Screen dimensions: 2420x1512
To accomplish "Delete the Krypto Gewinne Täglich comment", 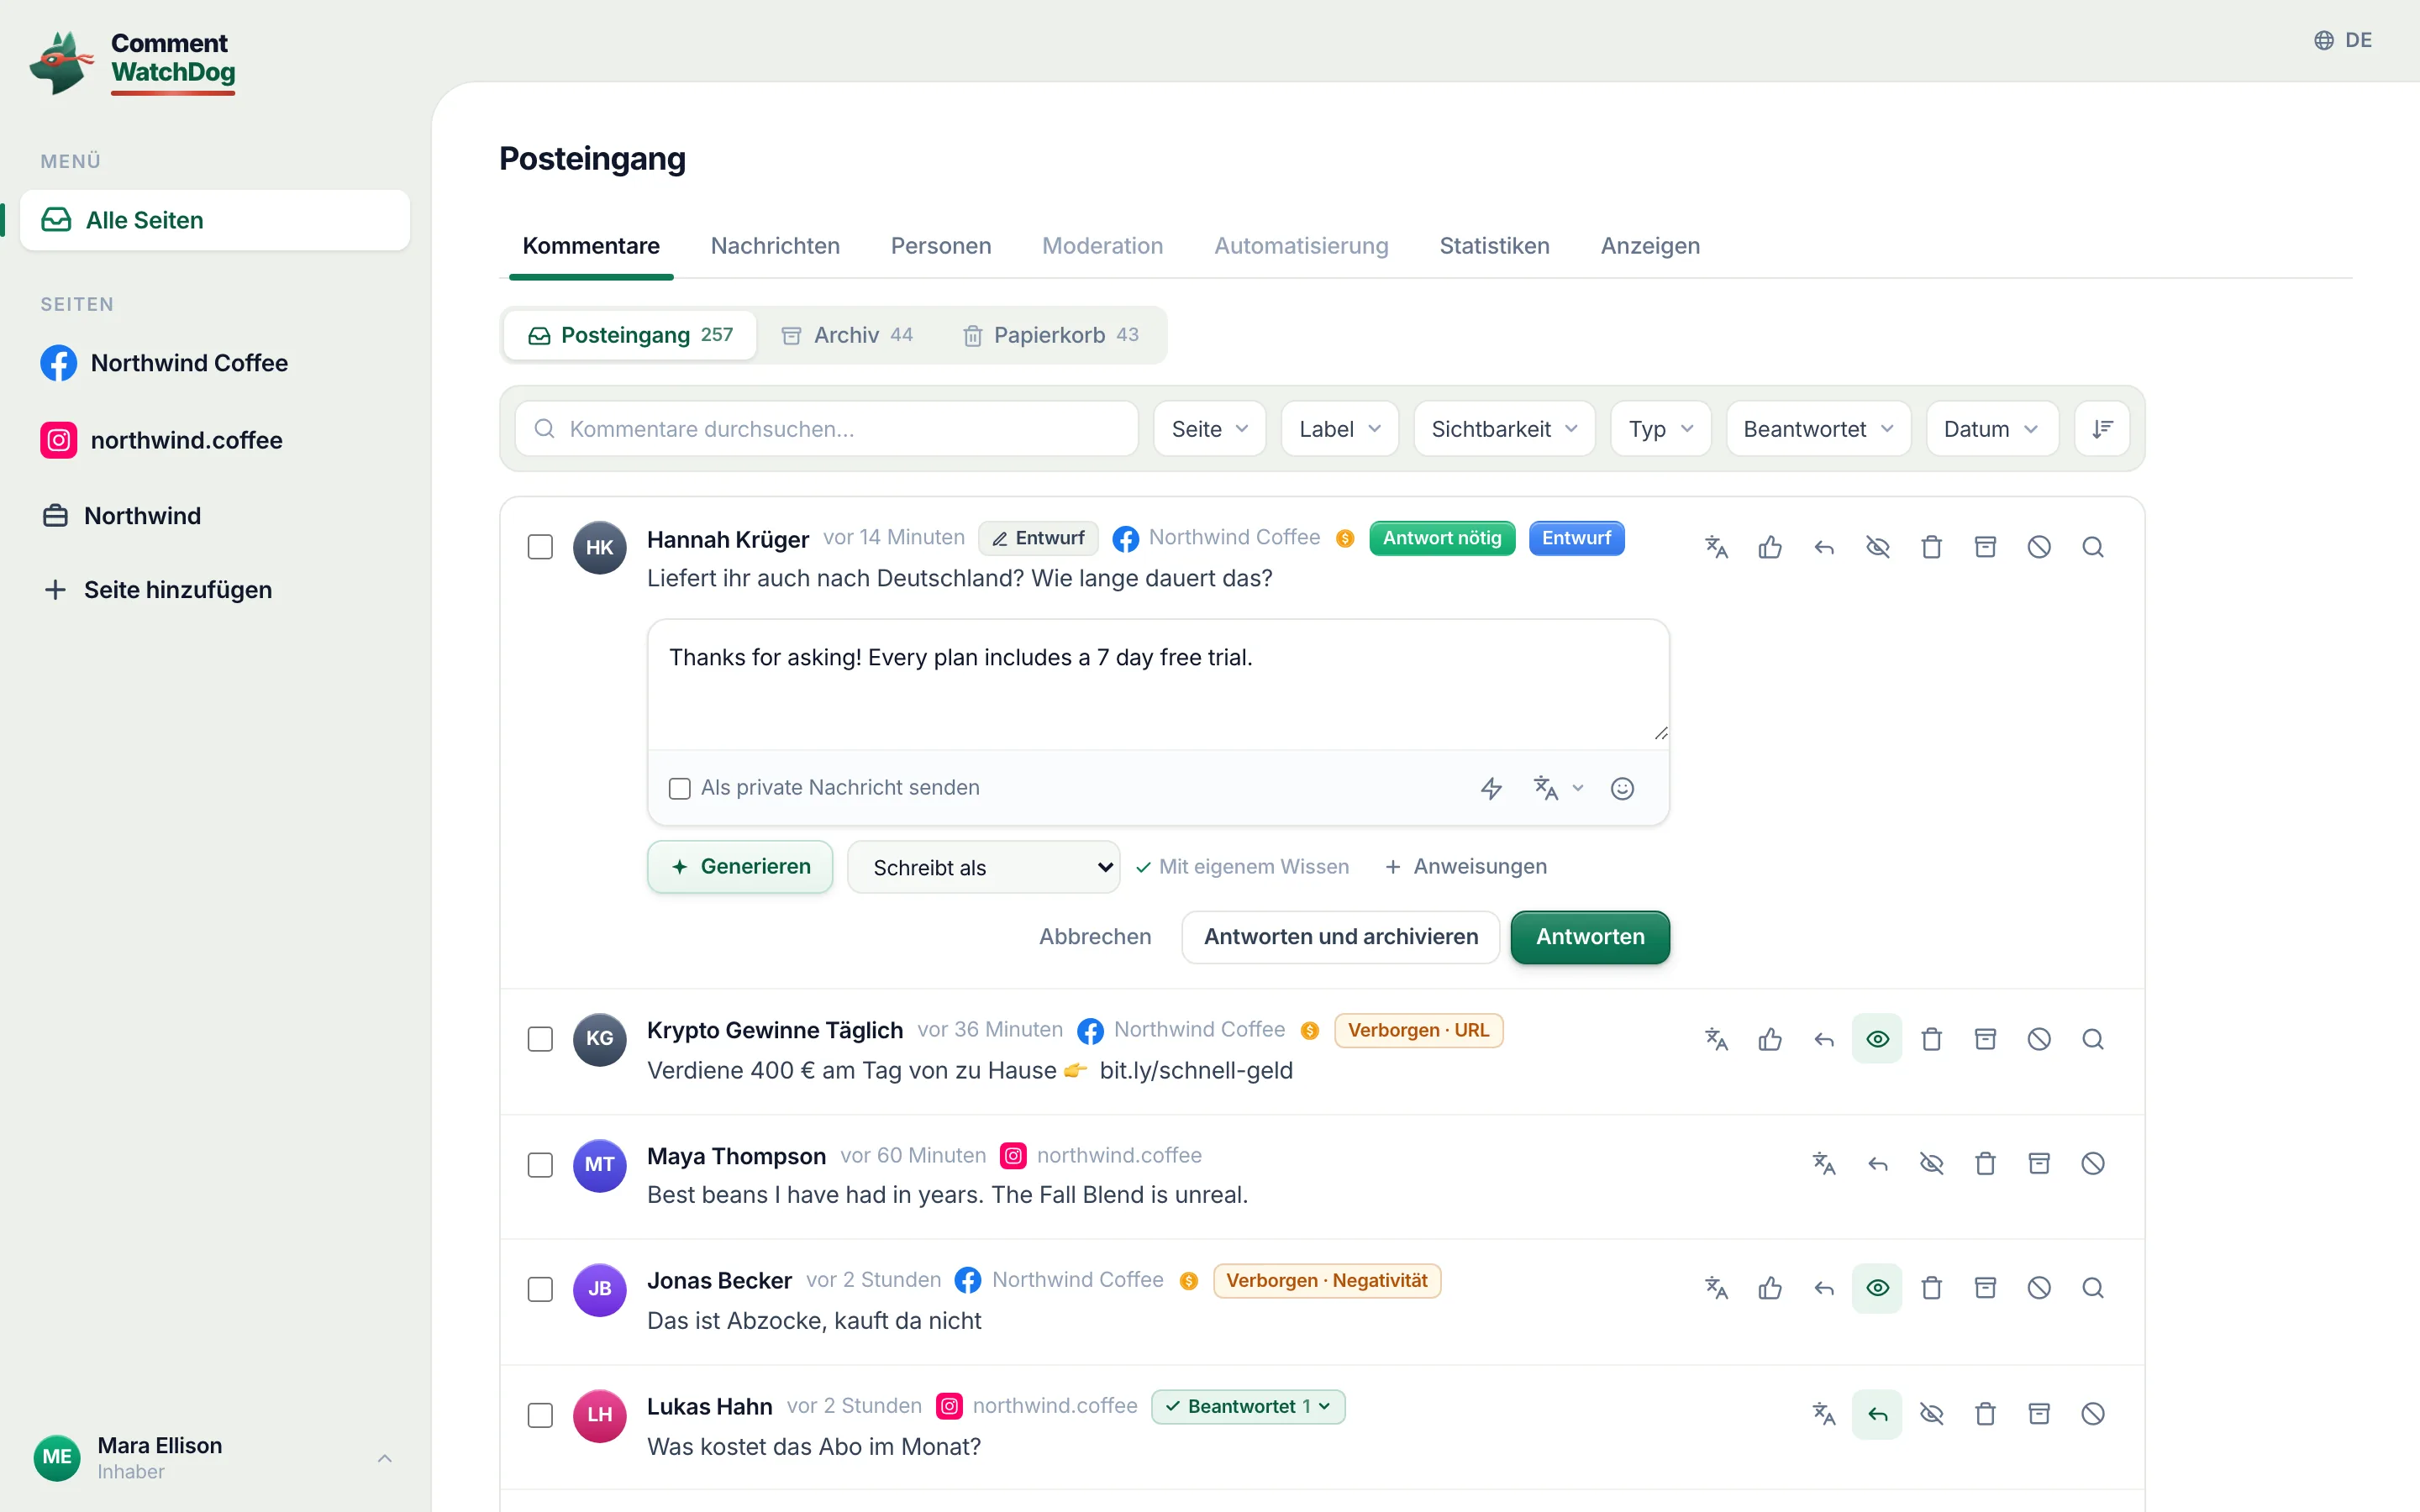I will pos(1931,1039).
